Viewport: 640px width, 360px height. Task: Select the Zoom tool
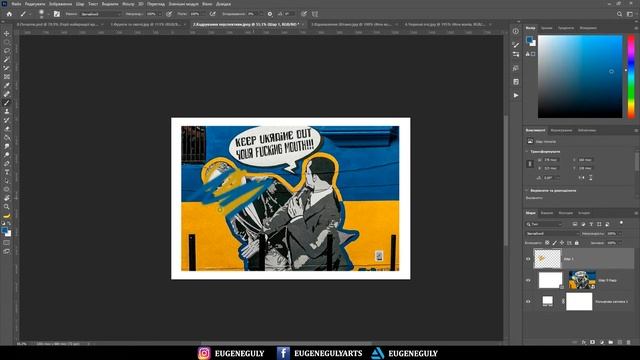tap(7, 207)
